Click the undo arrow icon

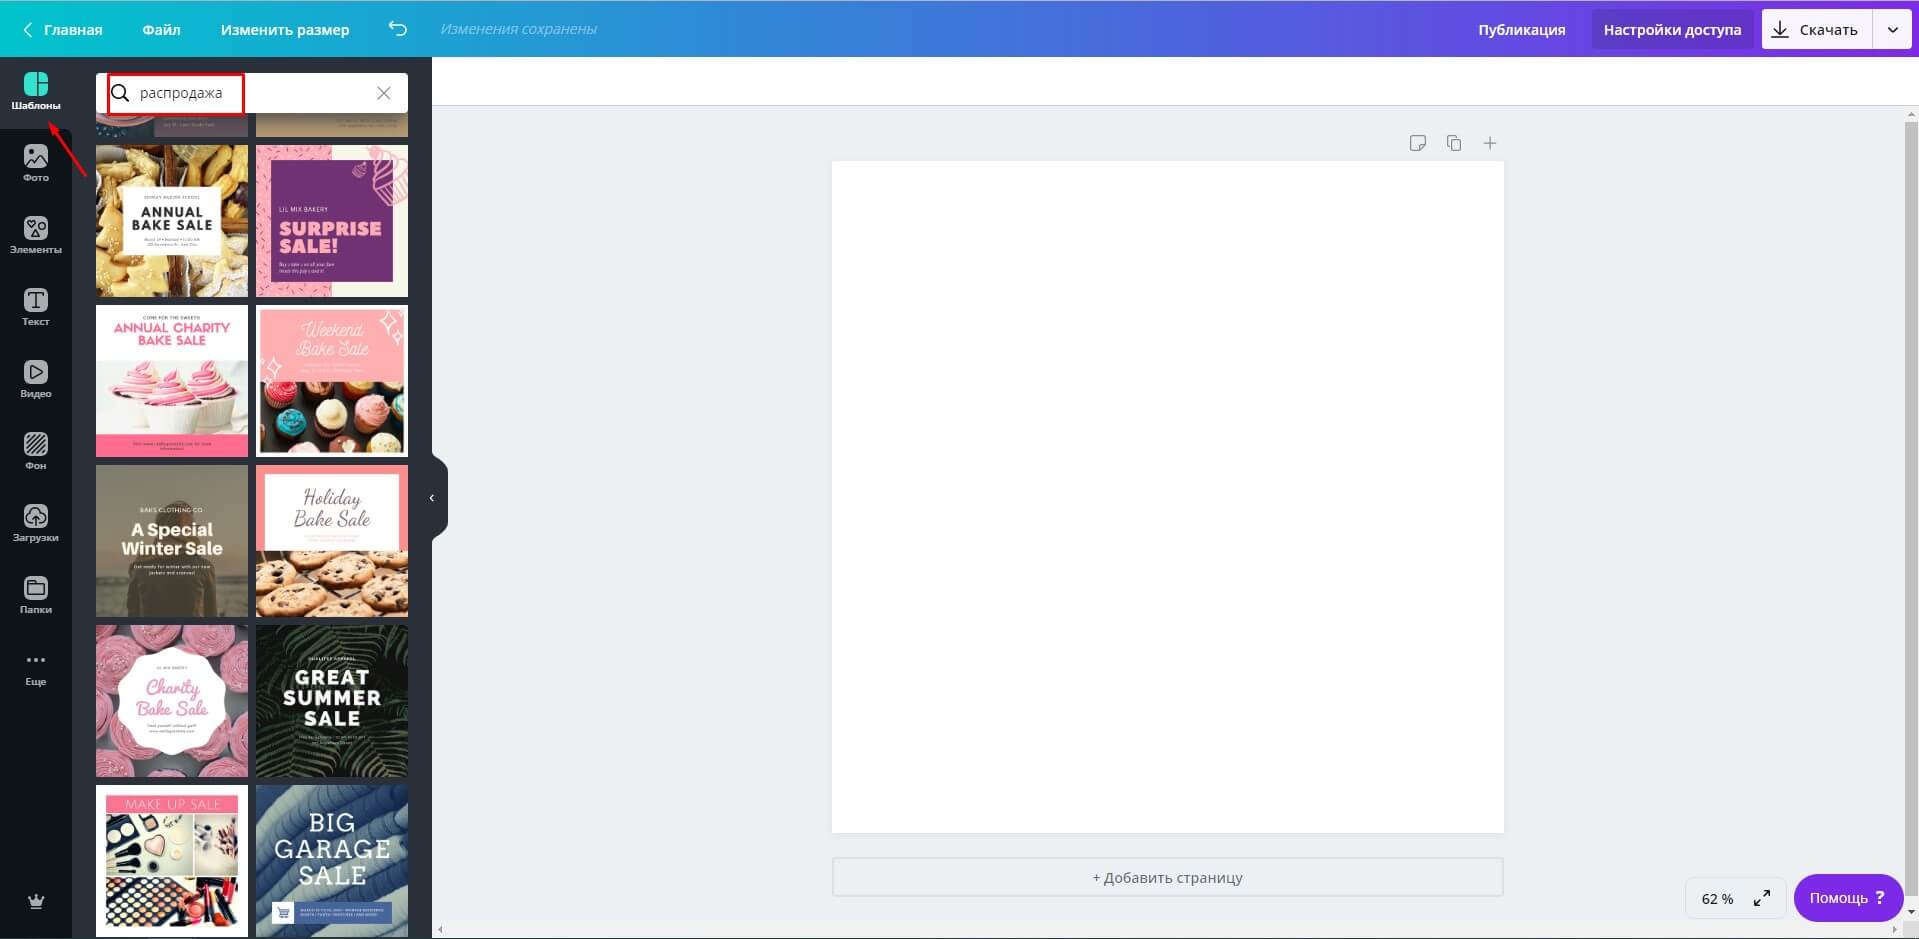pos(397,29)
